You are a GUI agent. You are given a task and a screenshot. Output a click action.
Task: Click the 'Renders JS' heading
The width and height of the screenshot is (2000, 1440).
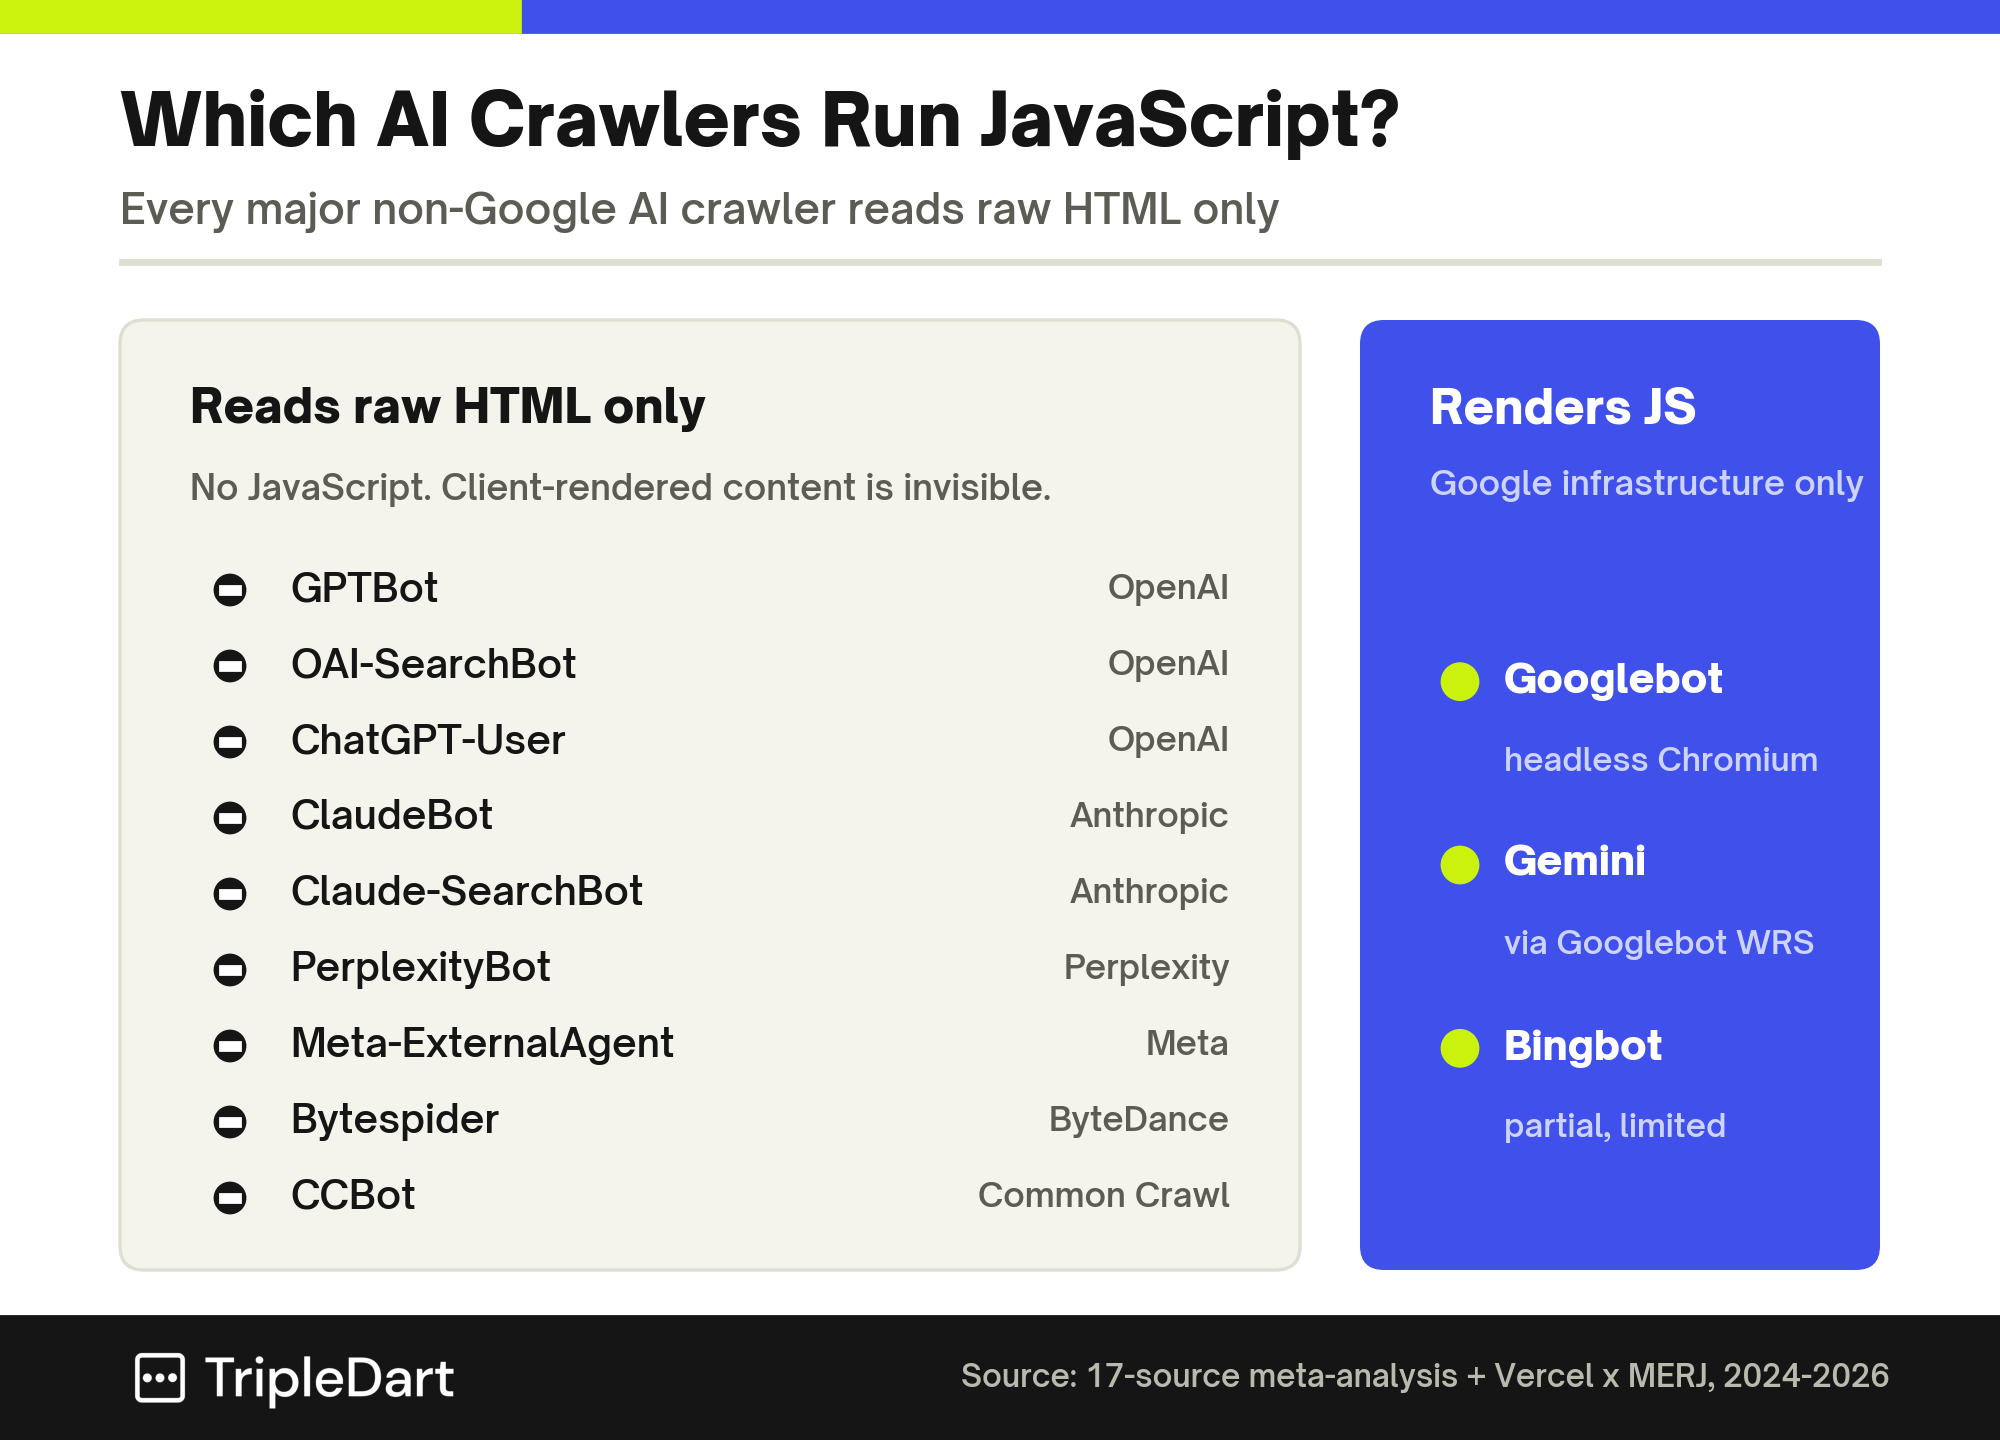click(x=1563, y=407)
